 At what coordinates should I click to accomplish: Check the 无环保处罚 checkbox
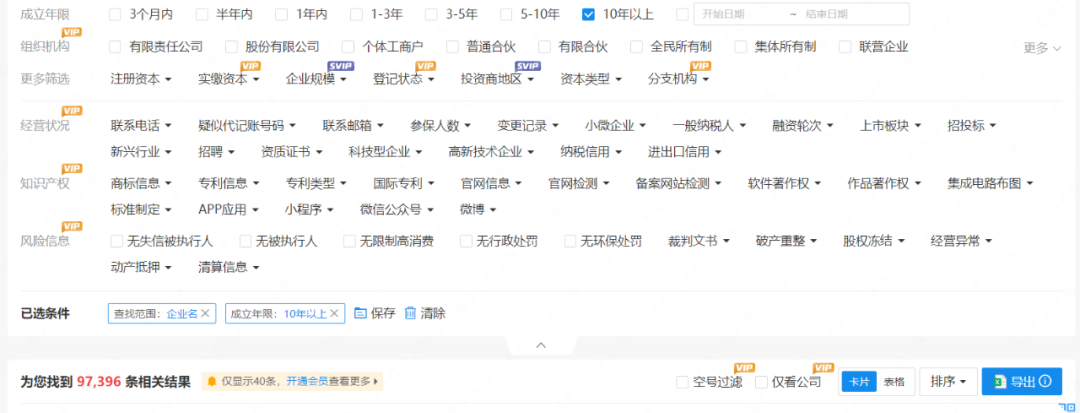[570, 241]
